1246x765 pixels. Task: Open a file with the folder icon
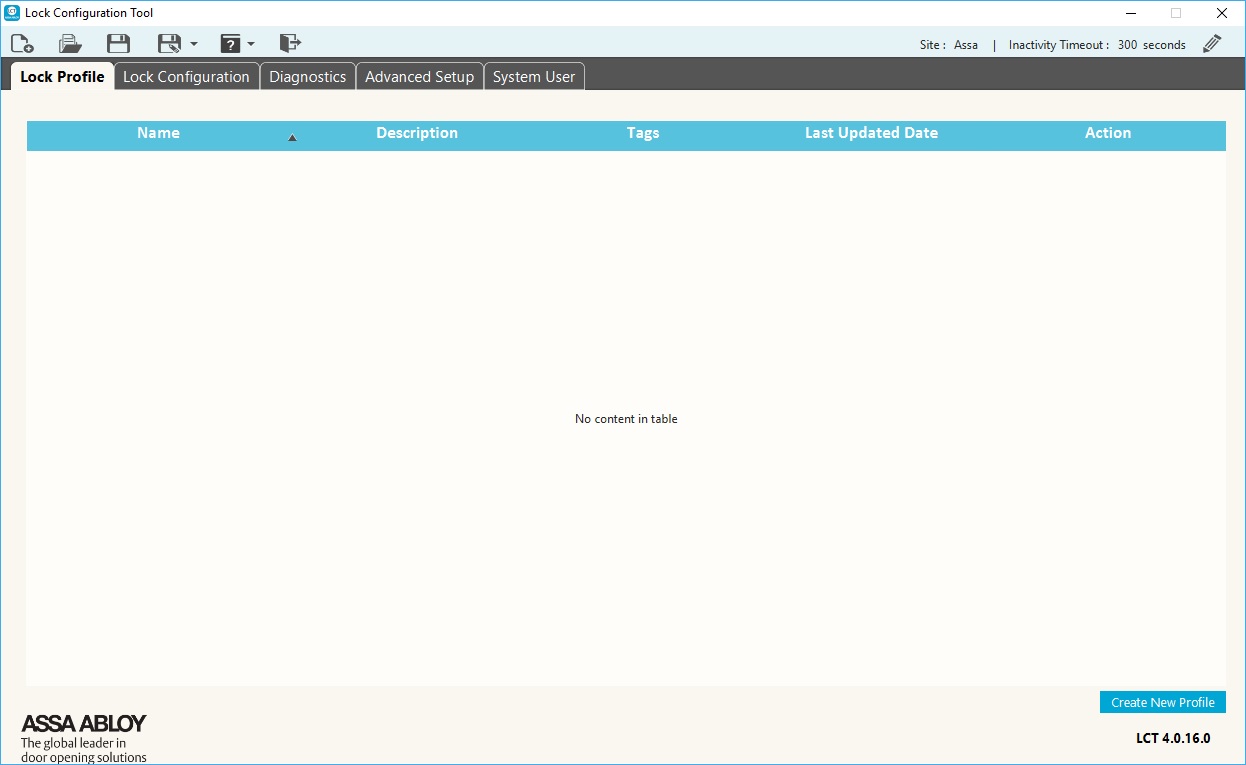[x=70, y=43]
